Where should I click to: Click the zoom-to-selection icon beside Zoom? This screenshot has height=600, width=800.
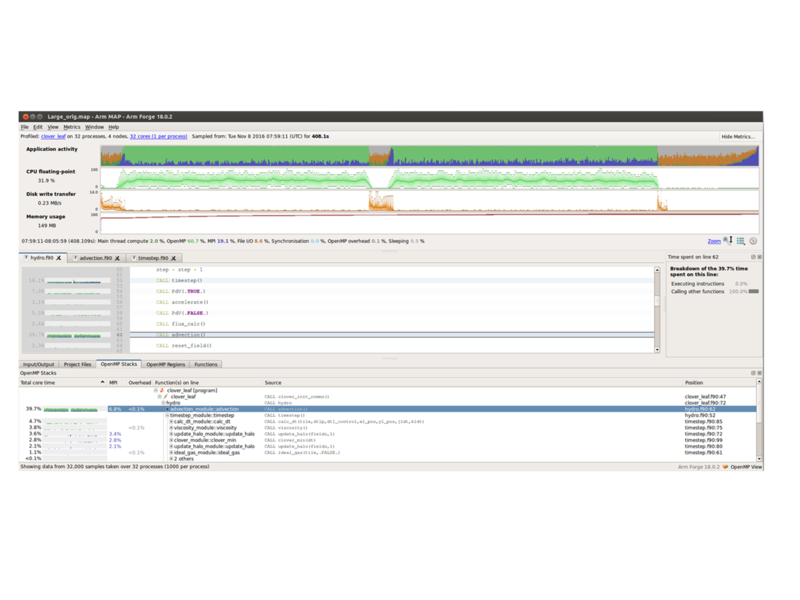[x=728, y=241]
